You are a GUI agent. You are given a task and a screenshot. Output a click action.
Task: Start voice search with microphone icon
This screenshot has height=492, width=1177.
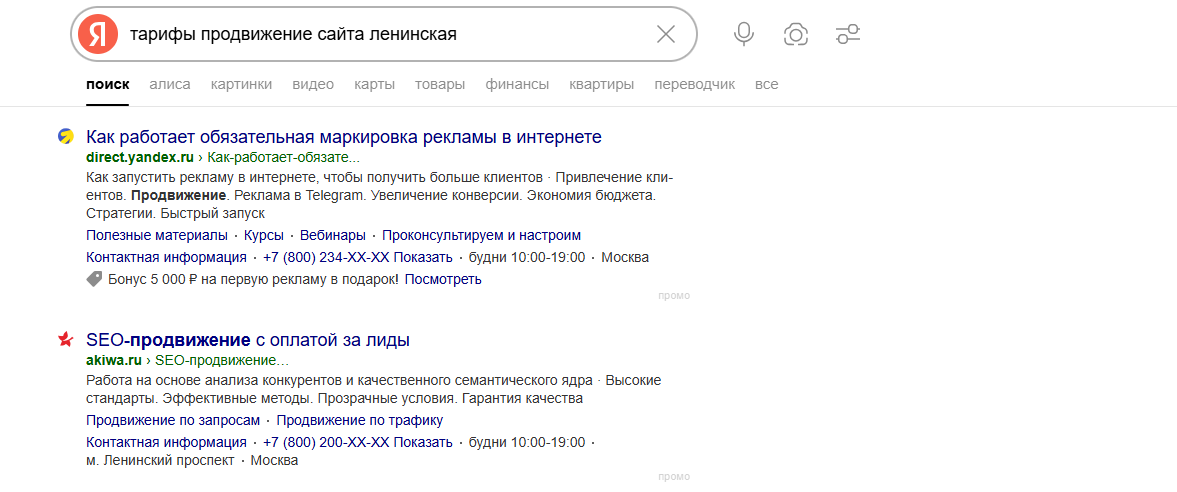(744, 35)
